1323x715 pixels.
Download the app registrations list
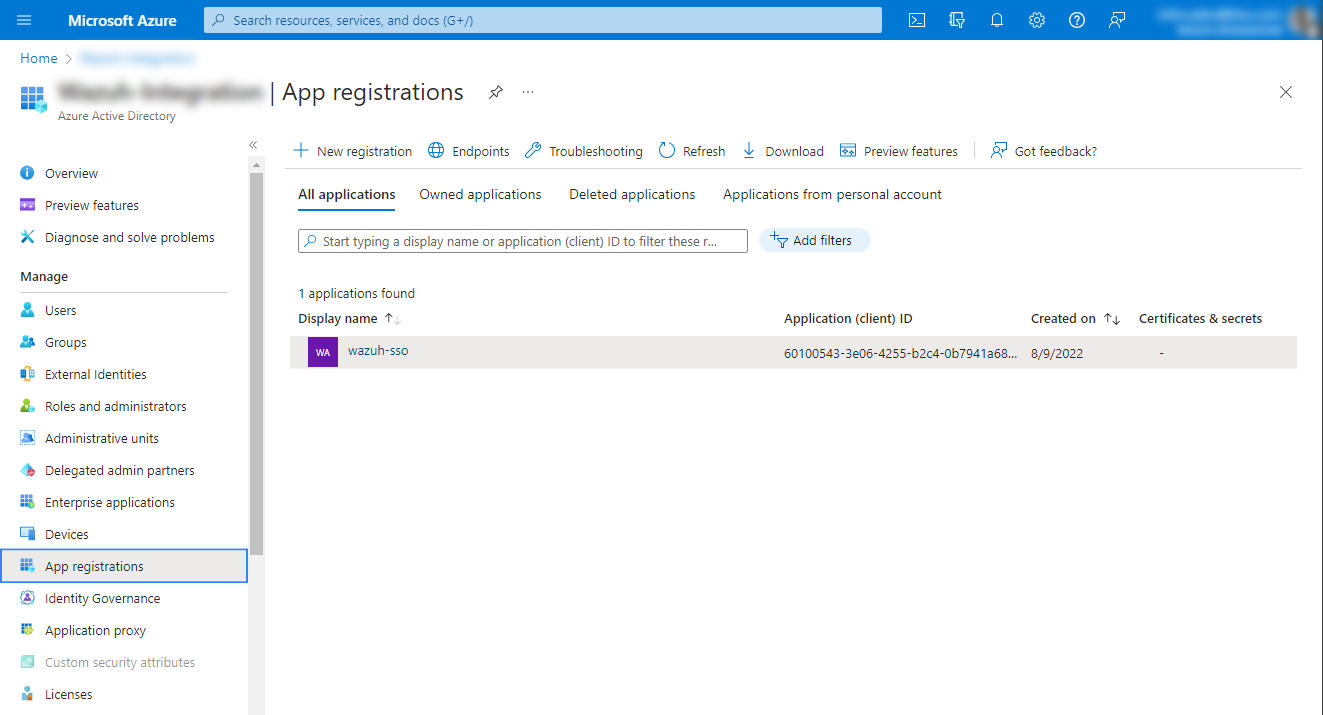point(782,151)
